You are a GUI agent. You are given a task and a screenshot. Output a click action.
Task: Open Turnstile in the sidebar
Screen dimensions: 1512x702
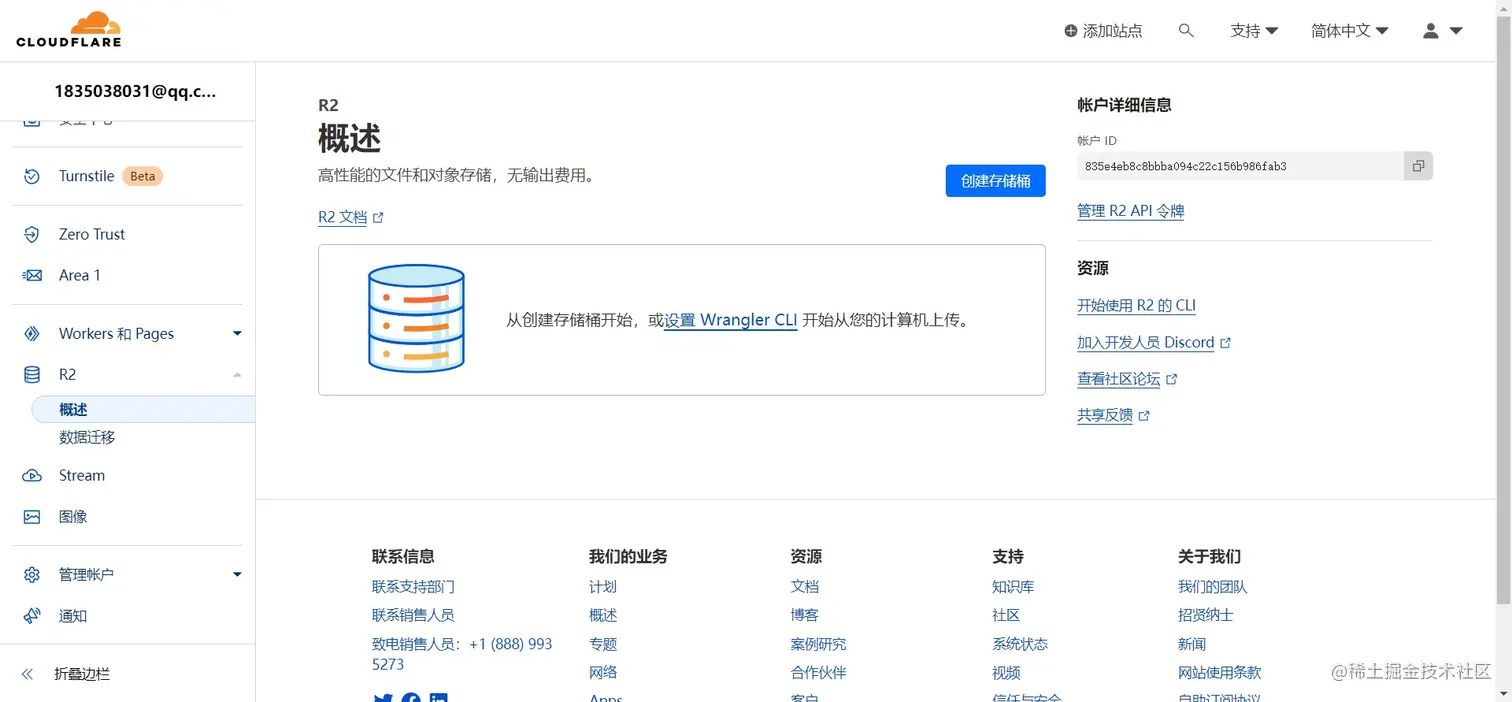(86, 176)
